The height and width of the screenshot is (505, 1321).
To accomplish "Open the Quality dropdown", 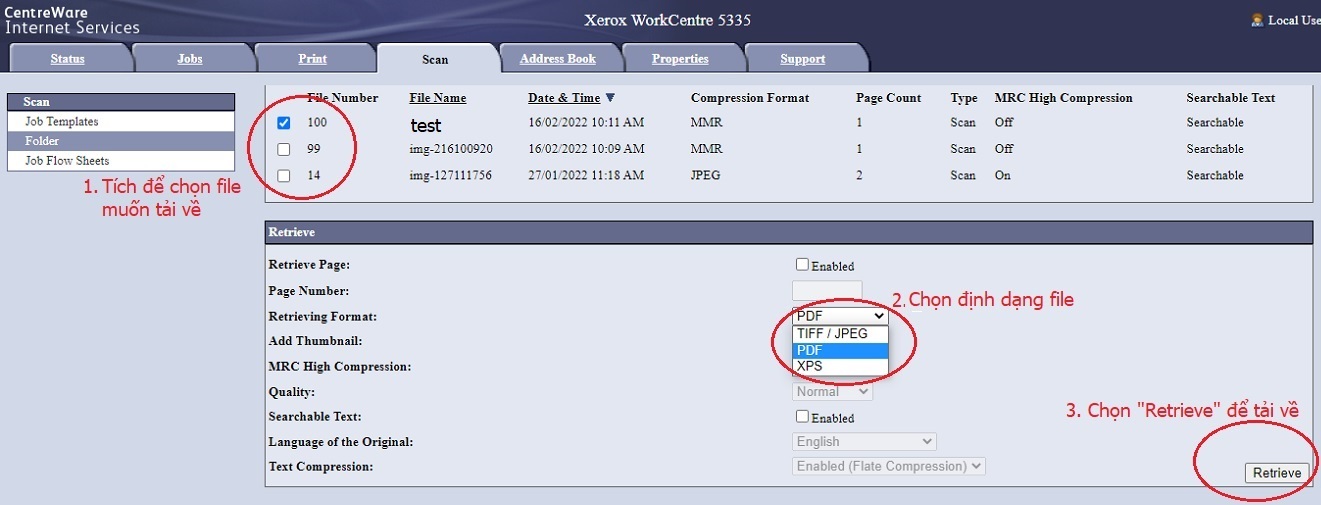I will click(x=833, y=392).
